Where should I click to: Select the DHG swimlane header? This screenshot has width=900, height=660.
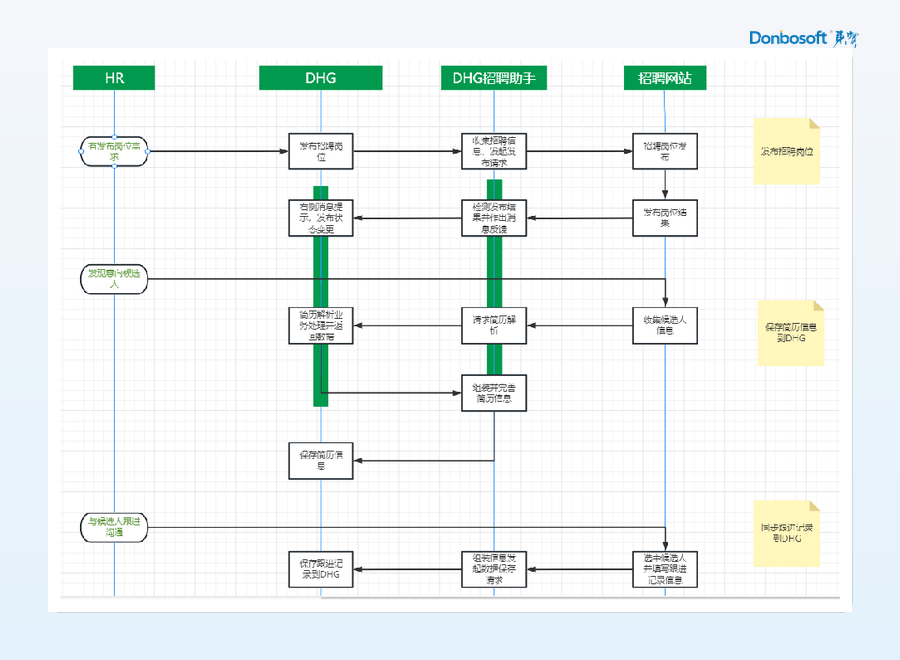click(320, 78)
